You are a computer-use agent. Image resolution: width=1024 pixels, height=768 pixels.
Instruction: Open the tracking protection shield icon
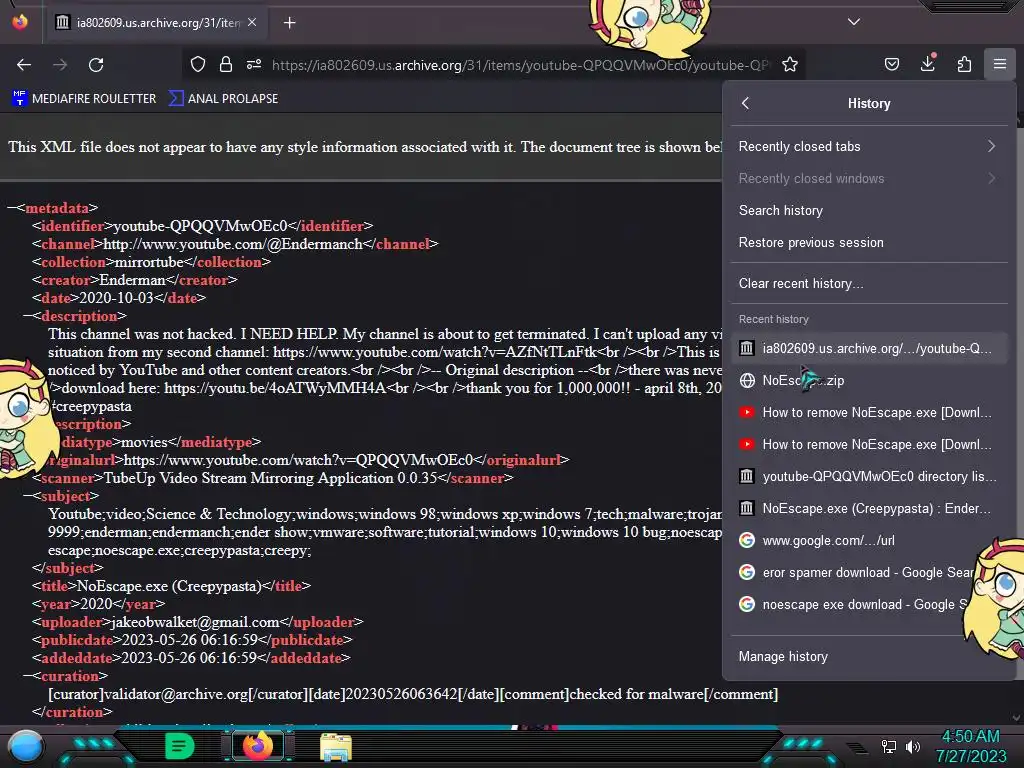click(x=198, y=64)
